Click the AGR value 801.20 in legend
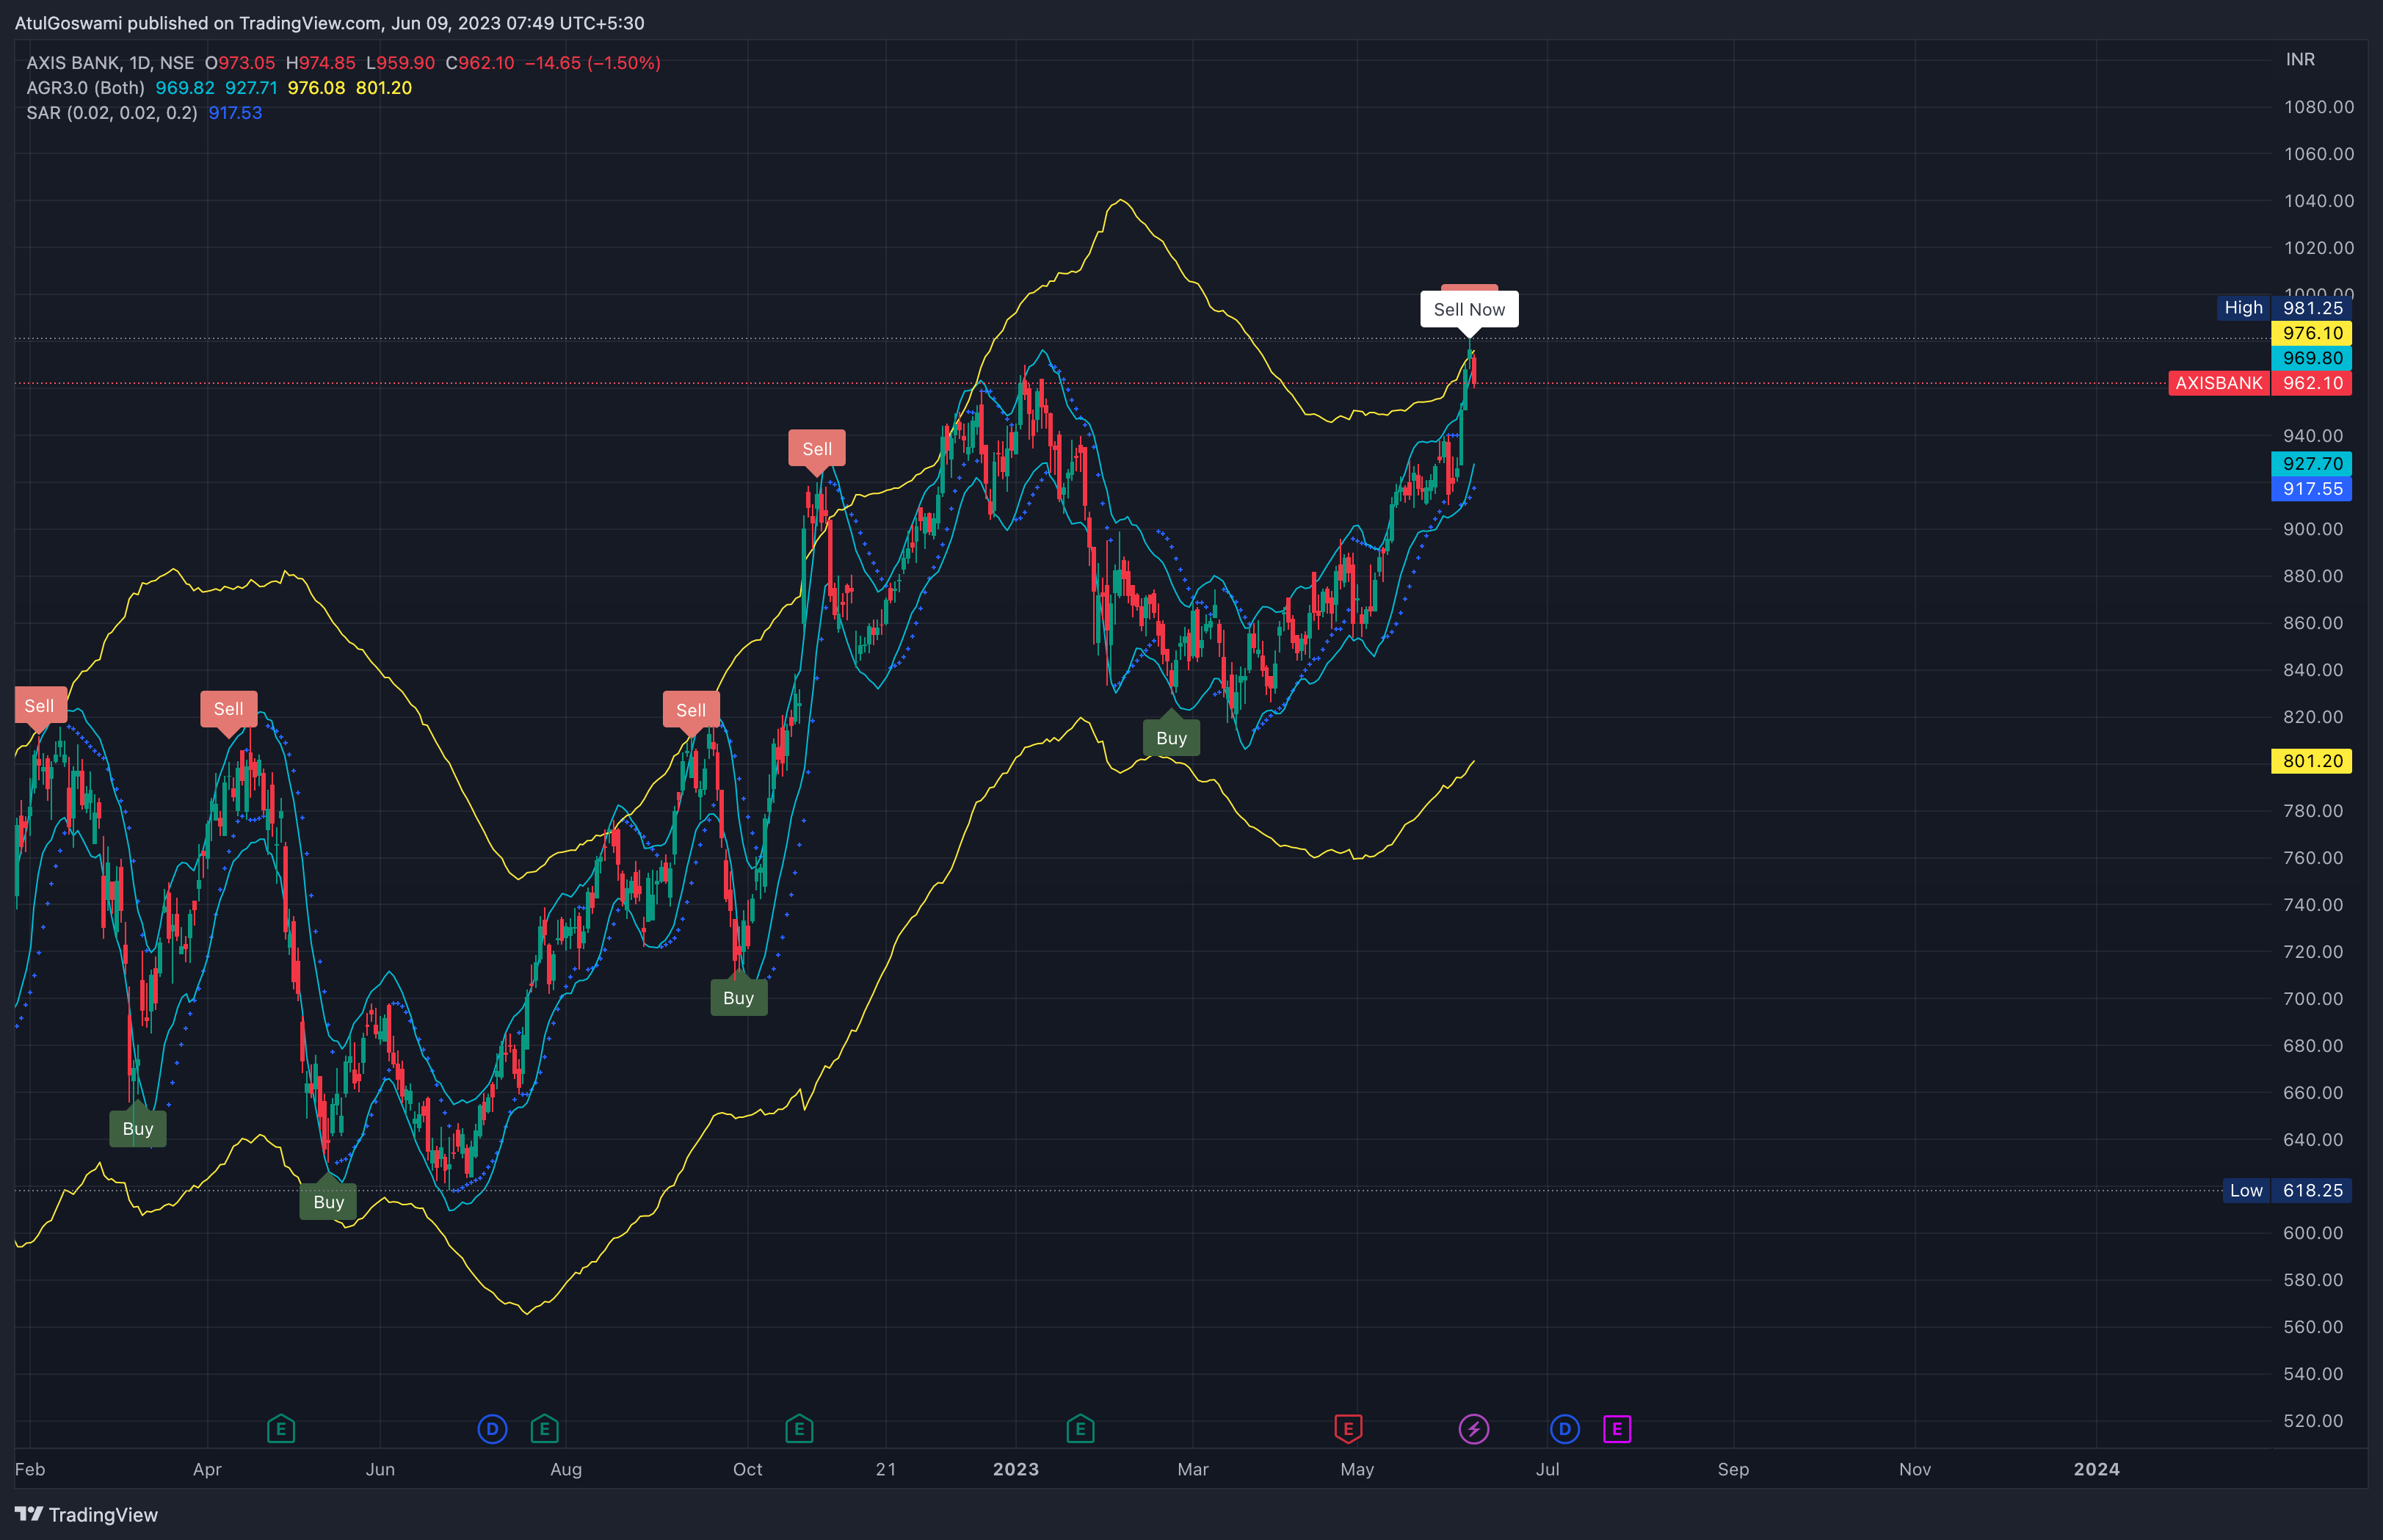 [x=384, y=88]
